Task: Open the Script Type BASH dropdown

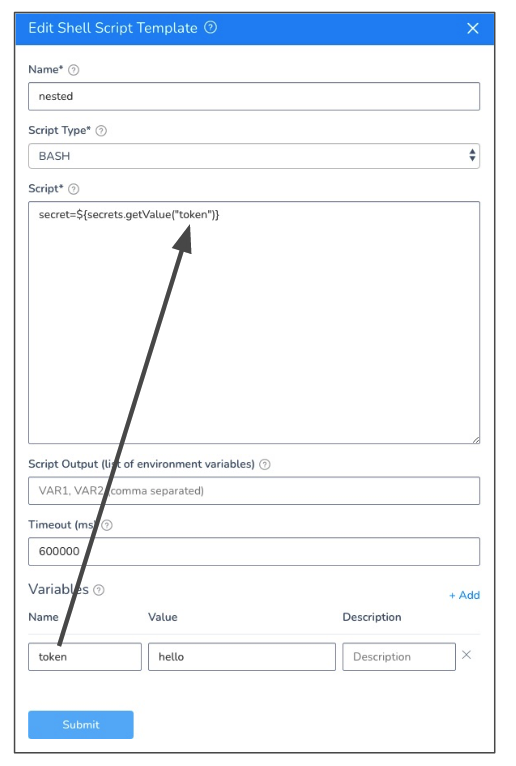Action: 254,156
